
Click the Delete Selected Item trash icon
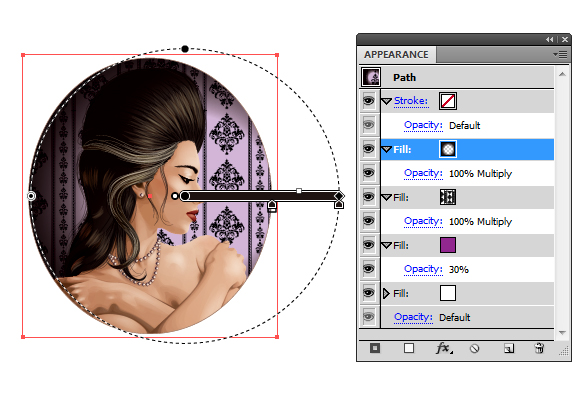pyautogui.click(x=539, y=348)
